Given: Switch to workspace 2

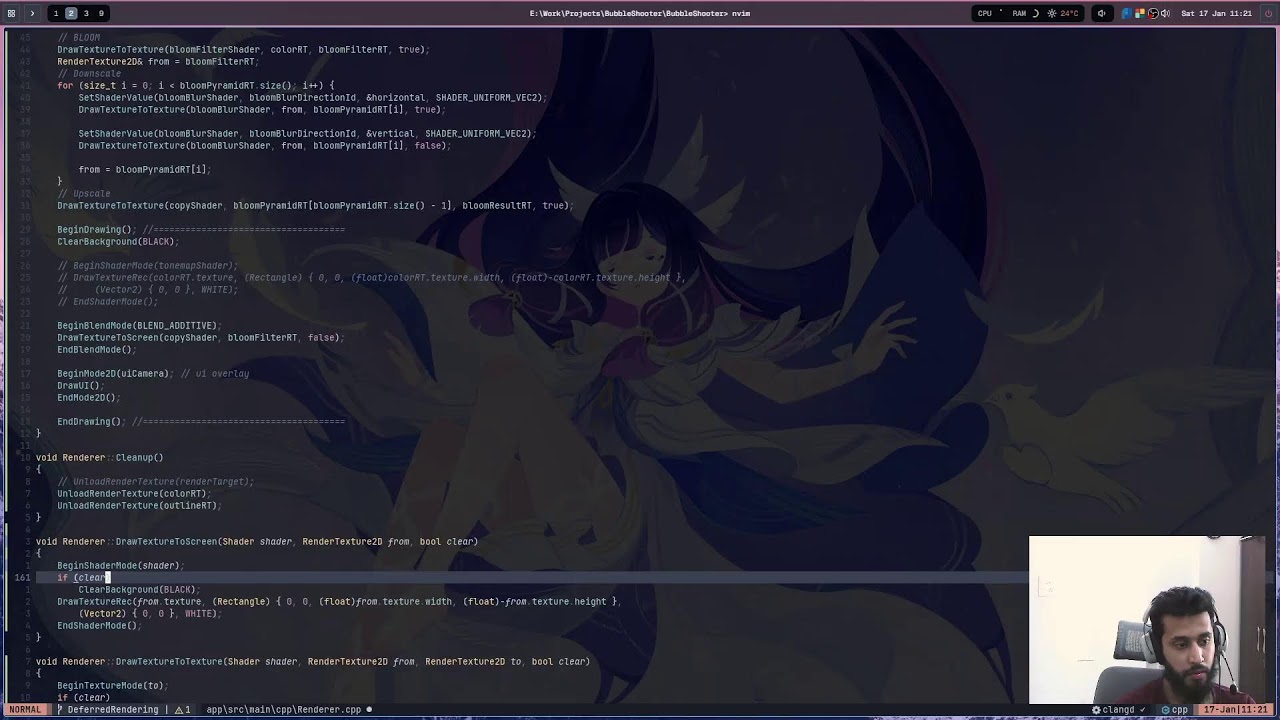Looking at the screenshot, I should [x=70, y=13].
